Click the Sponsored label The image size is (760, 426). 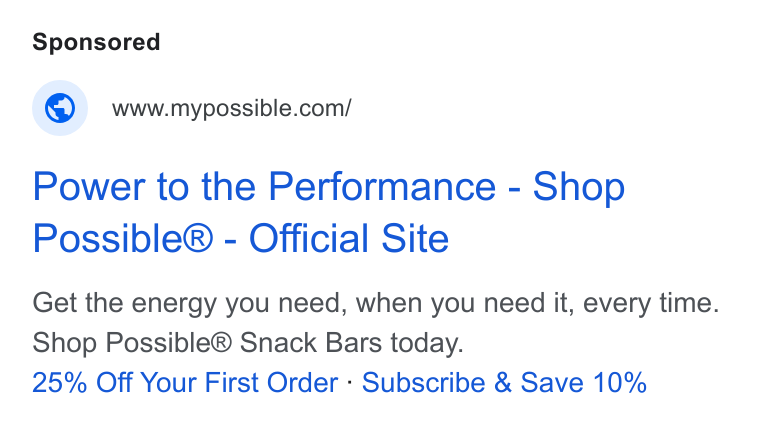(96, 42)
